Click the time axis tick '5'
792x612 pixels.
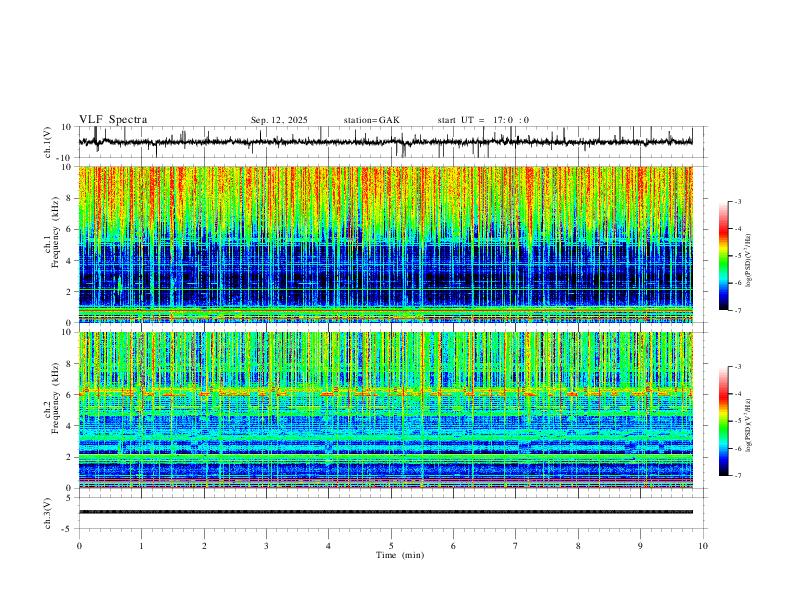pyautogui.click(x=391, y=546)
